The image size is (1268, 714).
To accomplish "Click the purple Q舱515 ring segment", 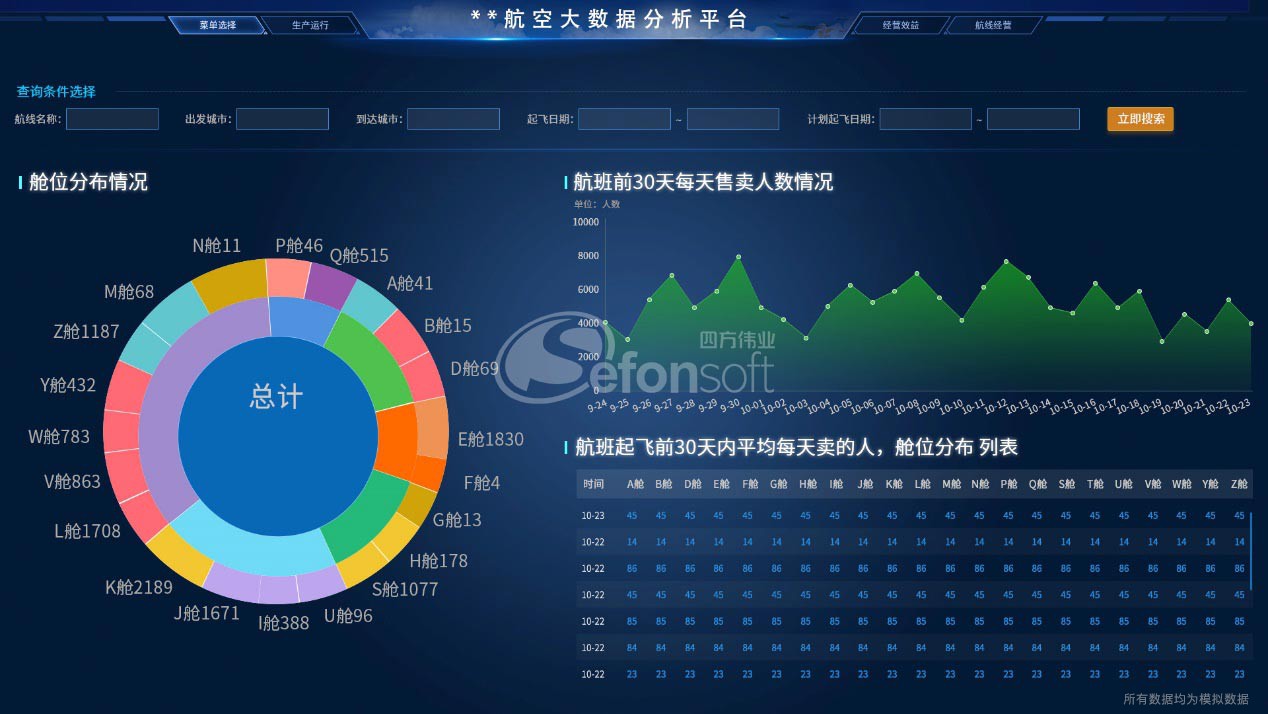I will [330, 284].
